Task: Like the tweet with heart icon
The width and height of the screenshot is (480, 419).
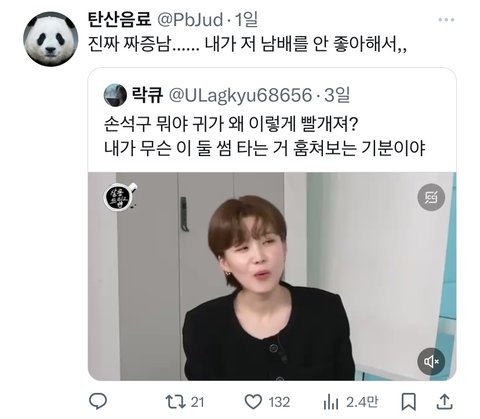Action: click(253, 402)
